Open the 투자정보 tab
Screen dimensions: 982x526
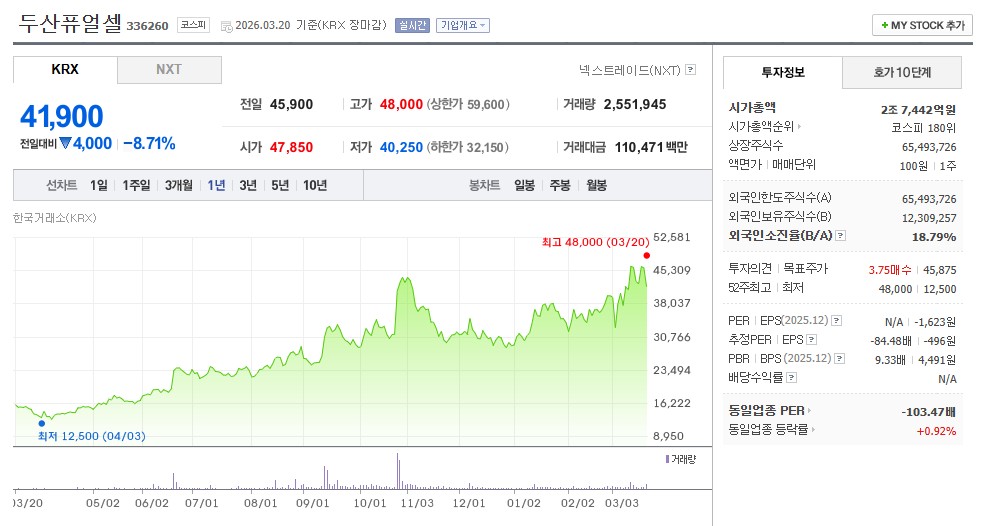783,73
